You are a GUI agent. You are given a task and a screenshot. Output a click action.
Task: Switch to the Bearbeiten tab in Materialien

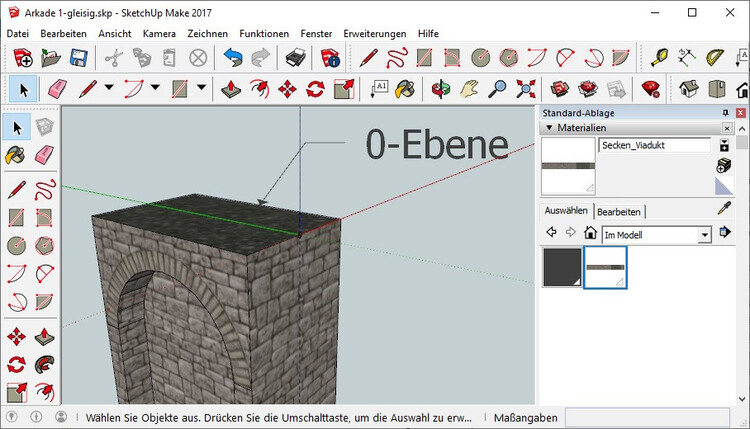[x=619, y=211]
